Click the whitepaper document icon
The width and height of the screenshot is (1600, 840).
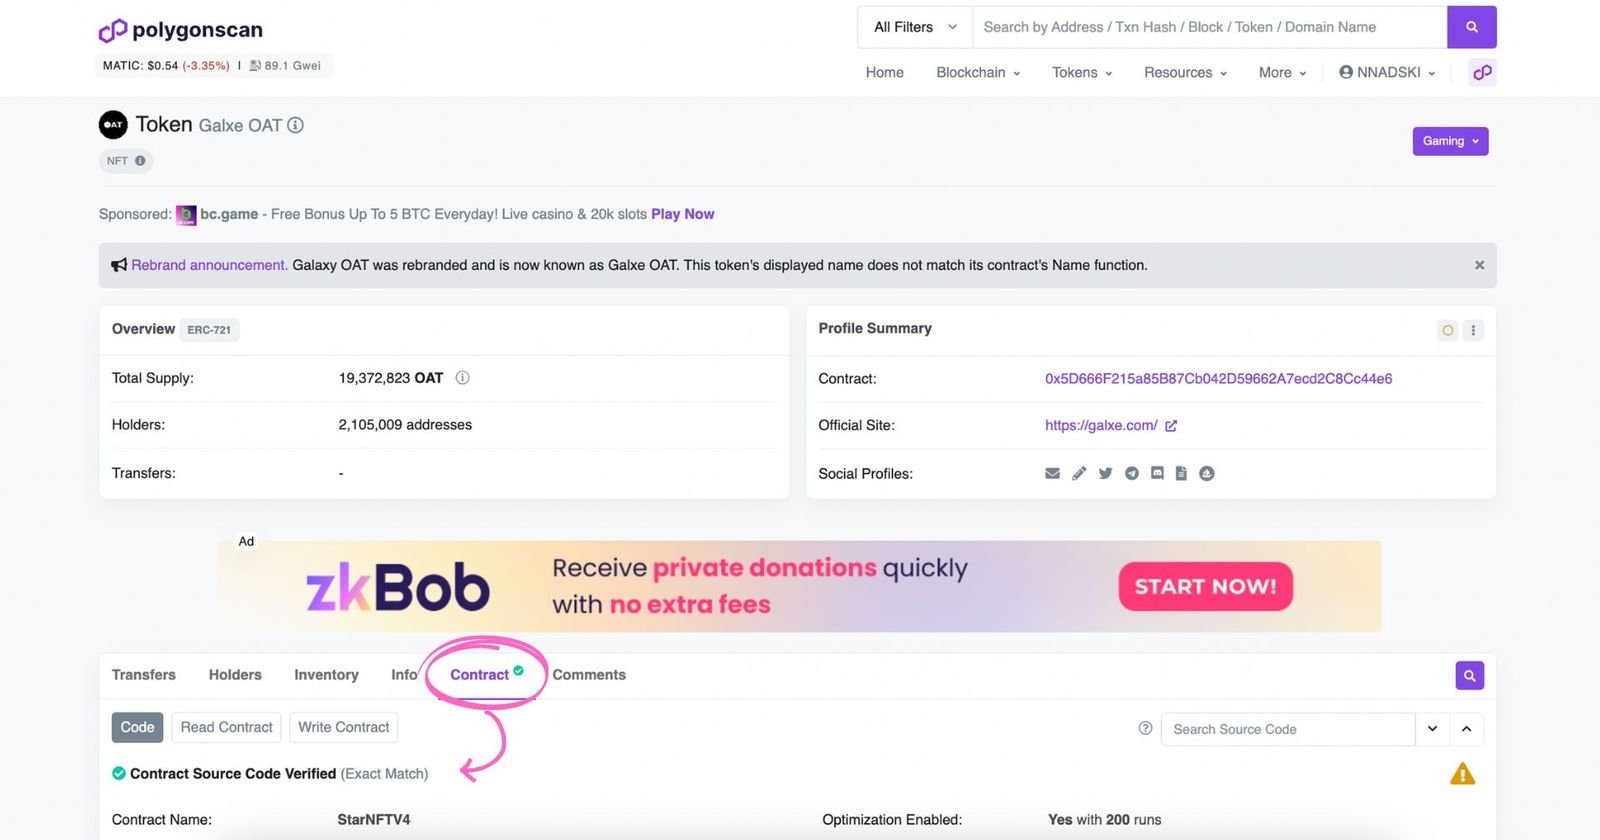click(x=1181, y=473)
